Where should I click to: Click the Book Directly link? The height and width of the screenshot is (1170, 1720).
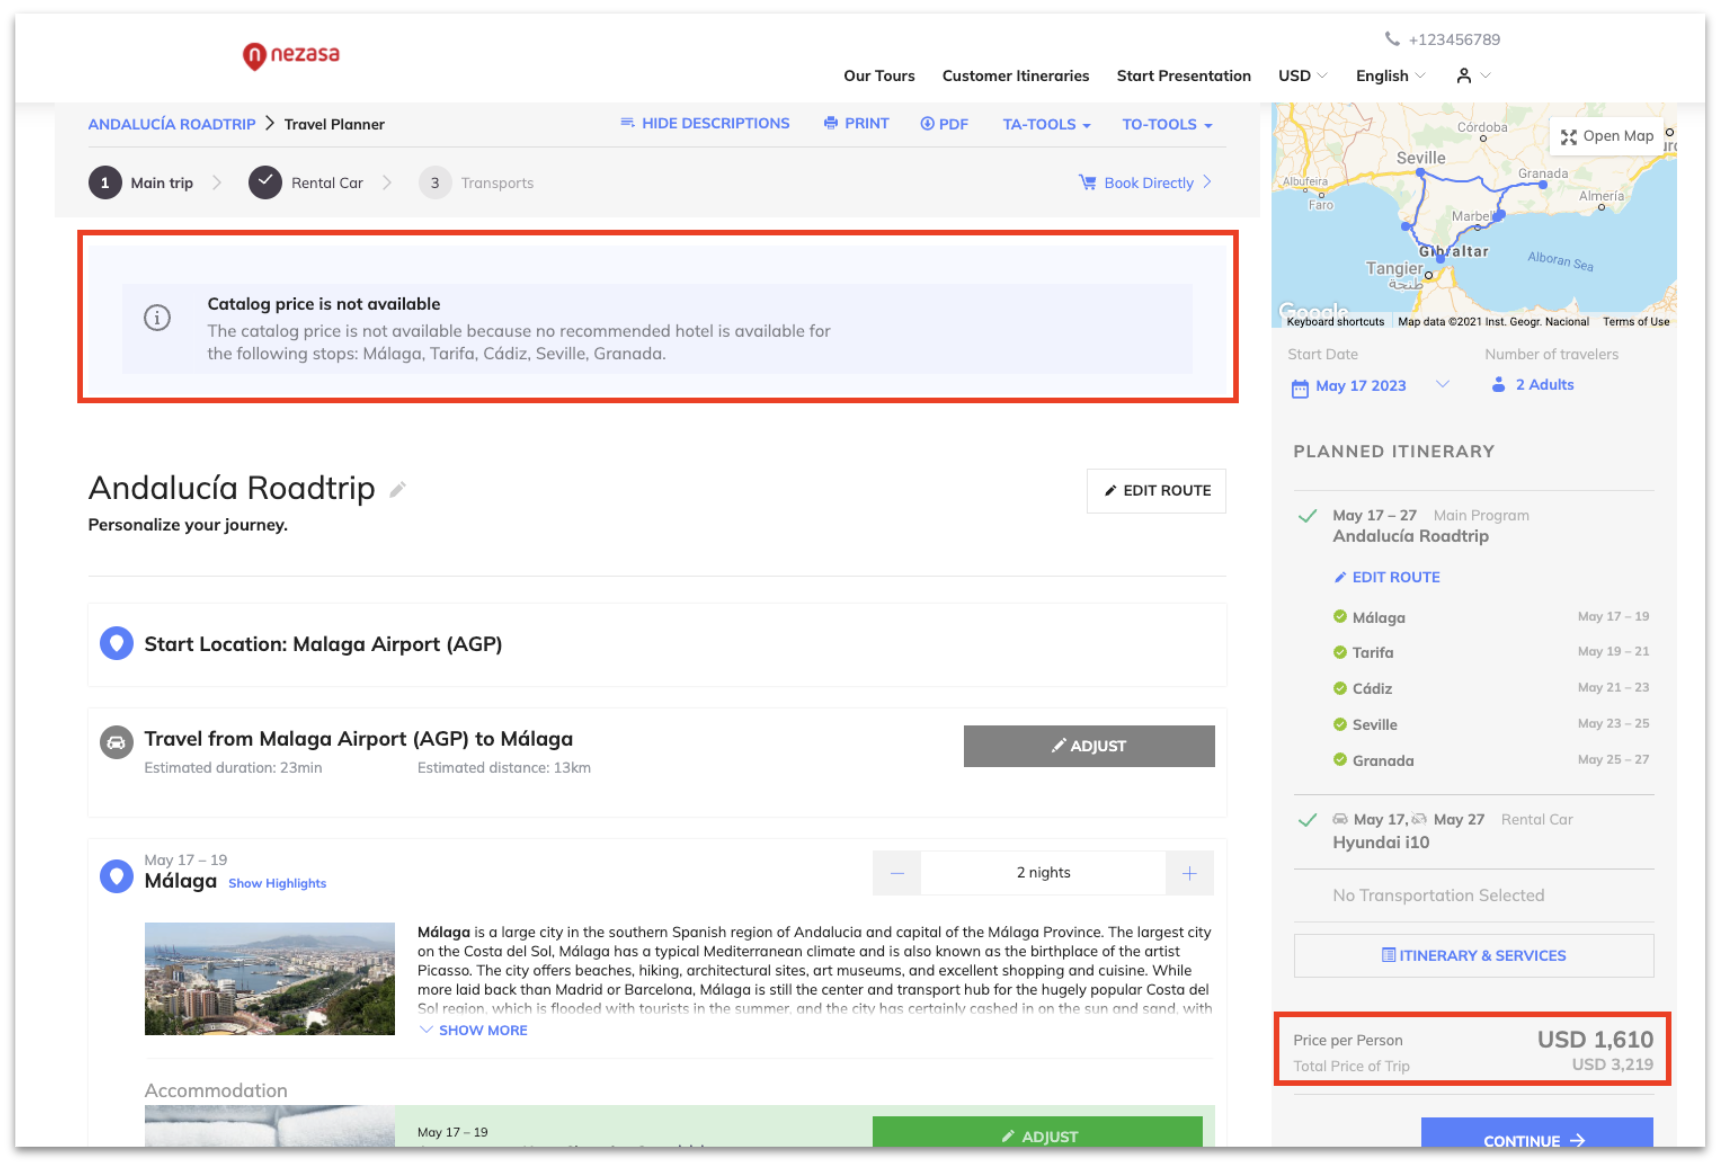1148,183
